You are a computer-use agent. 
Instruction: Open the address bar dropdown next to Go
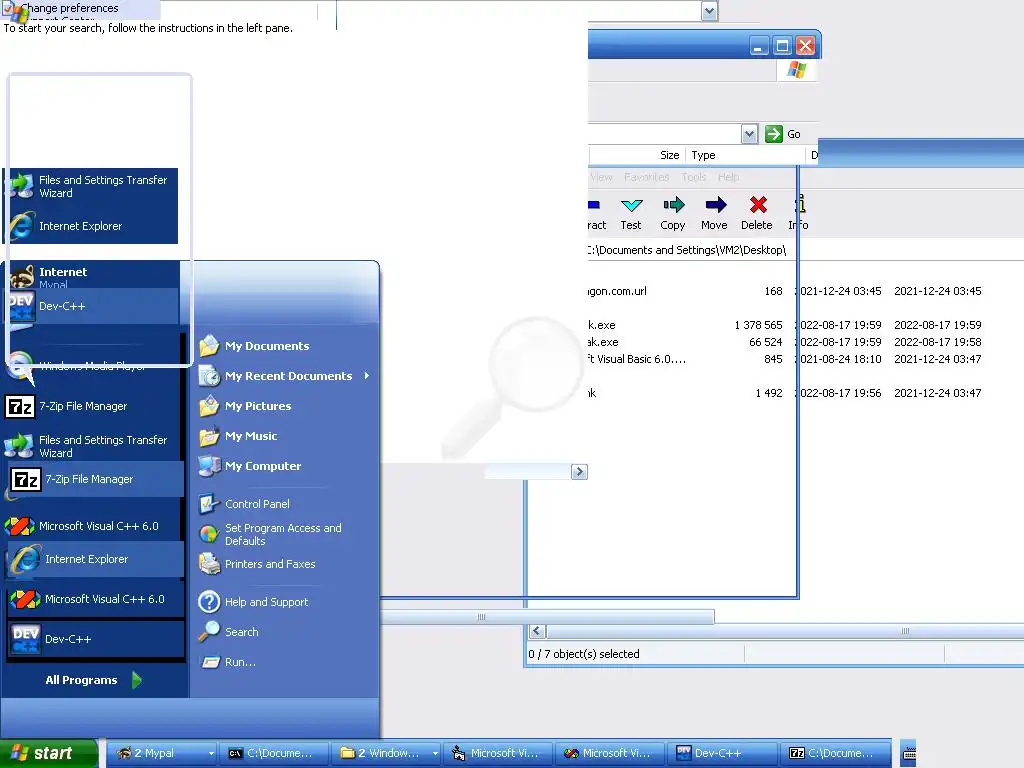[749, 134]
